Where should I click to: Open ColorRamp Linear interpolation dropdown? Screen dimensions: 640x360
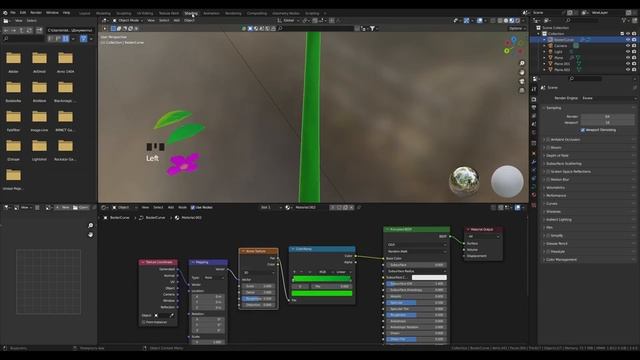coord(342,272)
